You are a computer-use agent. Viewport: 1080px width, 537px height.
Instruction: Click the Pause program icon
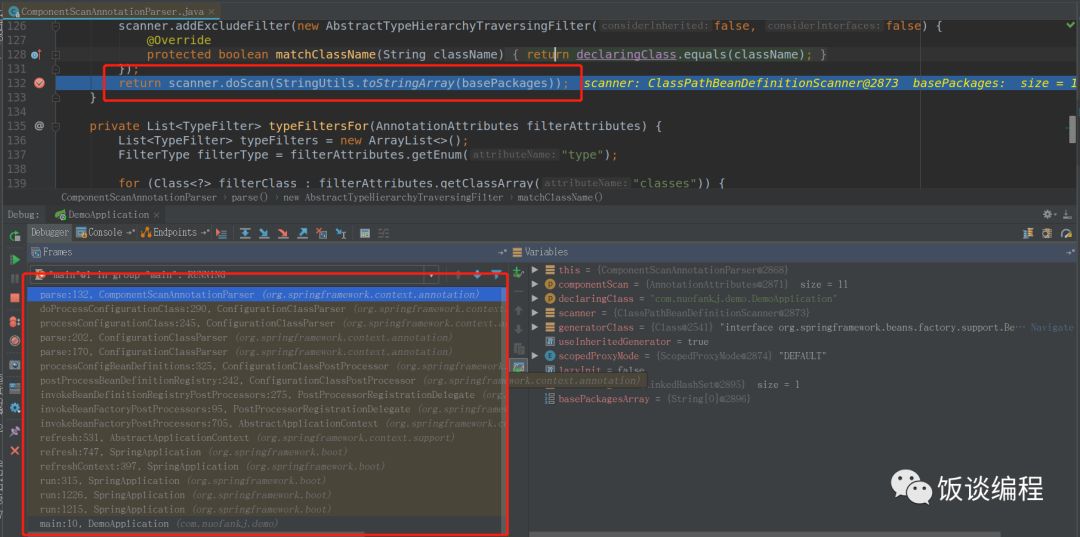point(14,279)
